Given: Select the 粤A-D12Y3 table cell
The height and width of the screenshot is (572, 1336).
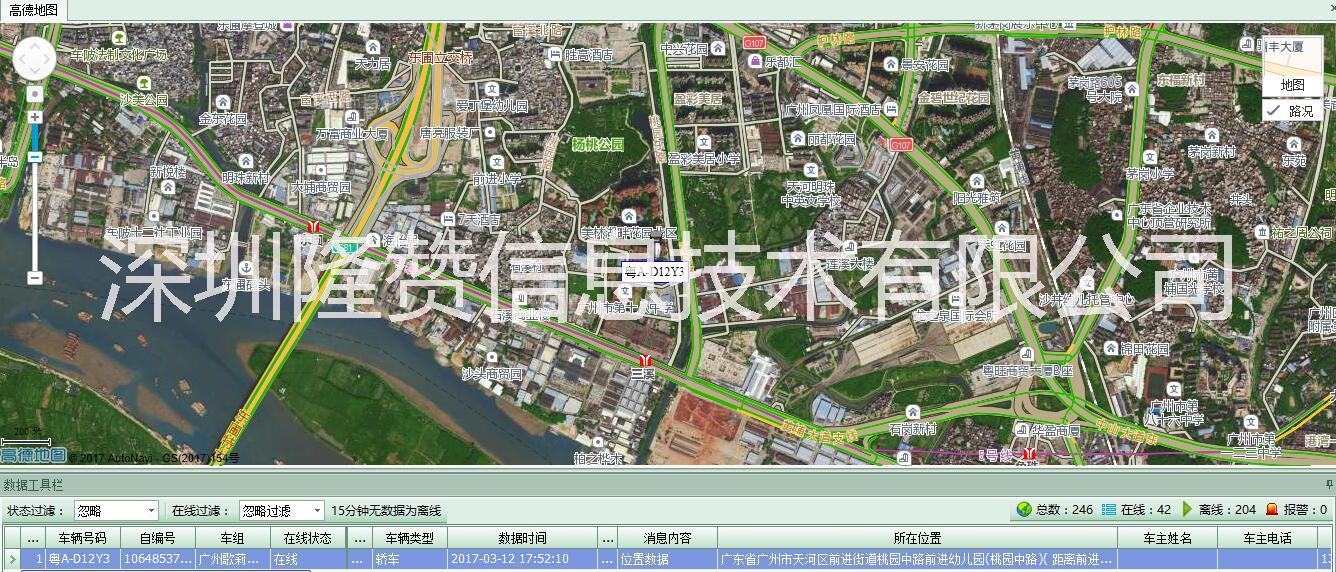Looking at the screenshot, I should point(83,559).
